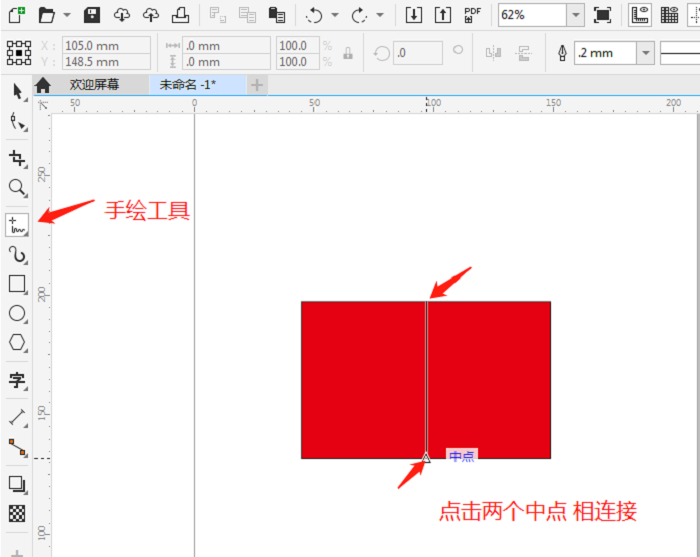The height and width of the screenshot is (557, 700).
Task: Select the Artistic Media tool
Action: pyautogui.click(x=17, y=254)
